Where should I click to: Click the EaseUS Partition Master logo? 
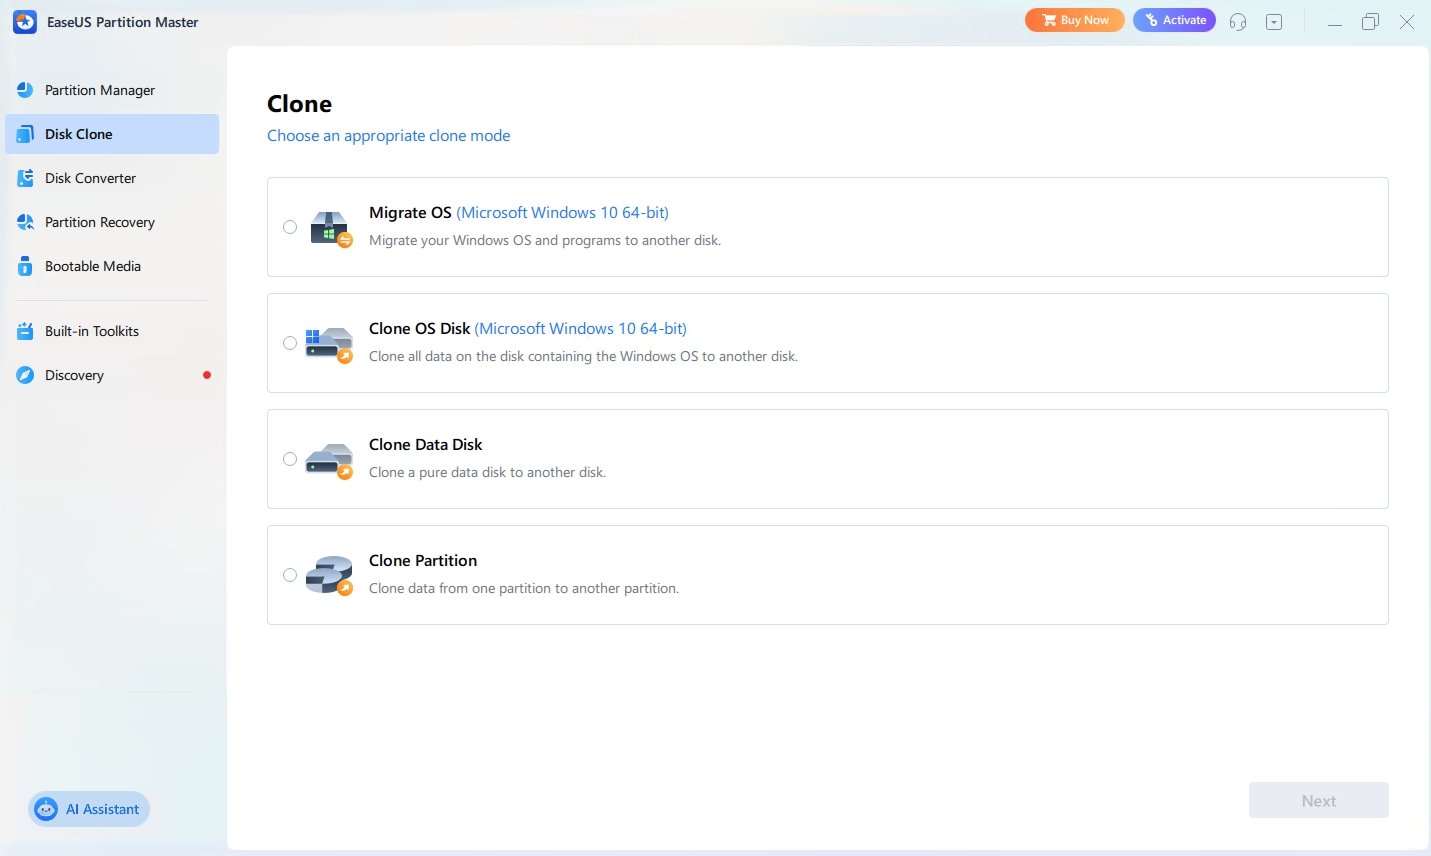tap(25, 22)
